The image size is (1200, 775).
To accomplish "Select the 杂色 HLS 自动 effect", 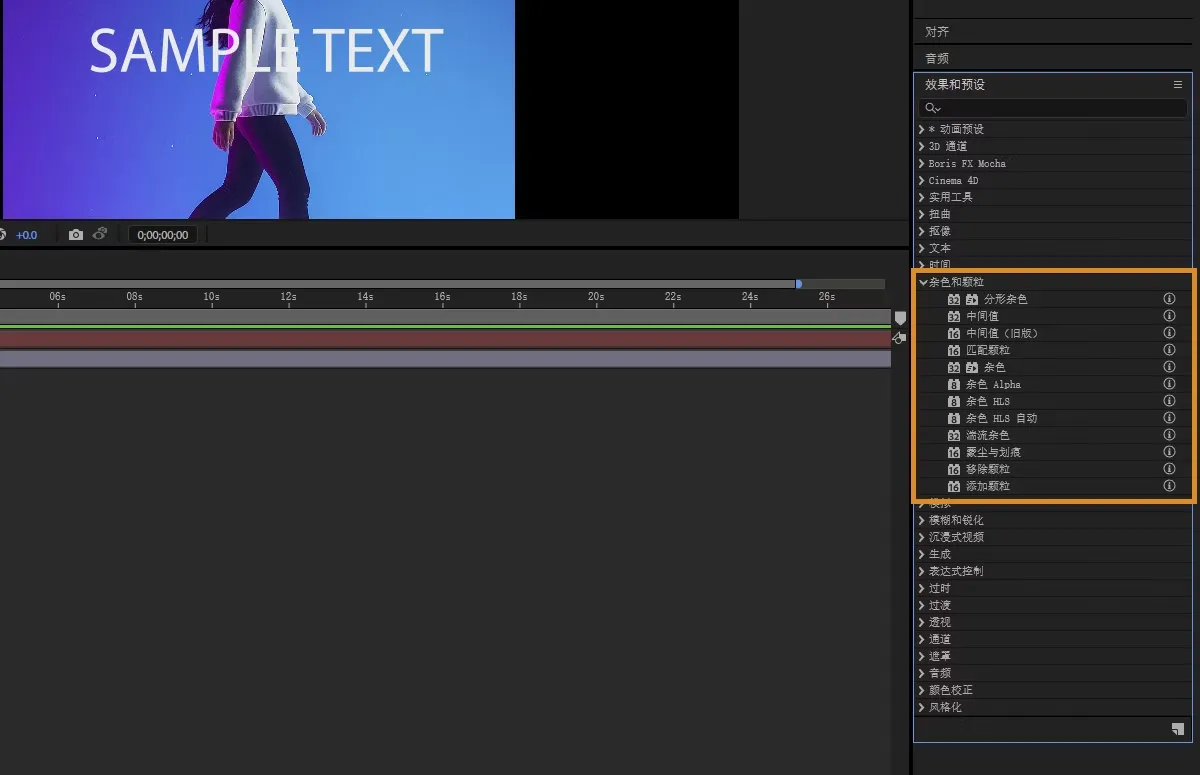I will (x=1001, y=418).
